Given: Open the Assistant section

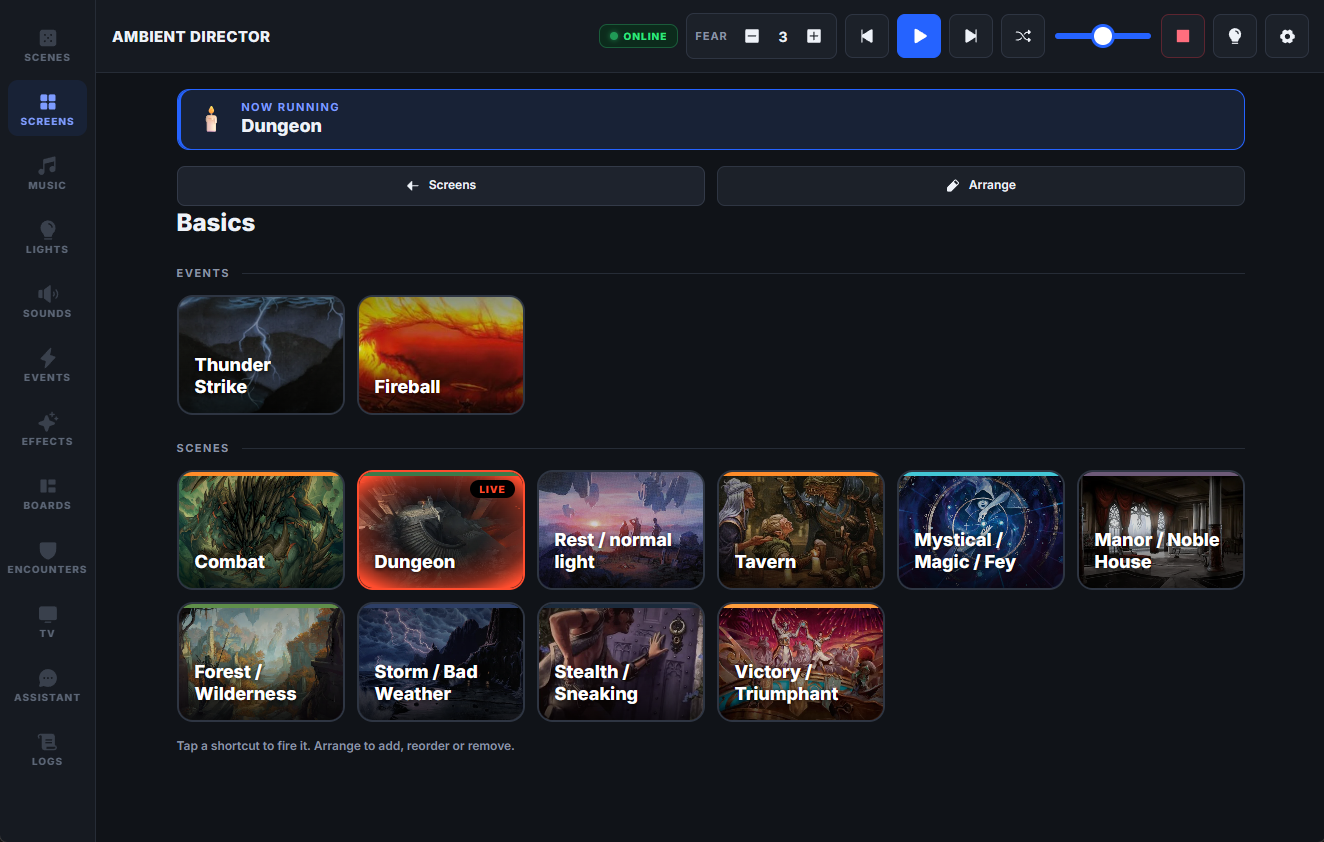Looking at the screenshot, I should pyautogui.click(x=47, y=684).
